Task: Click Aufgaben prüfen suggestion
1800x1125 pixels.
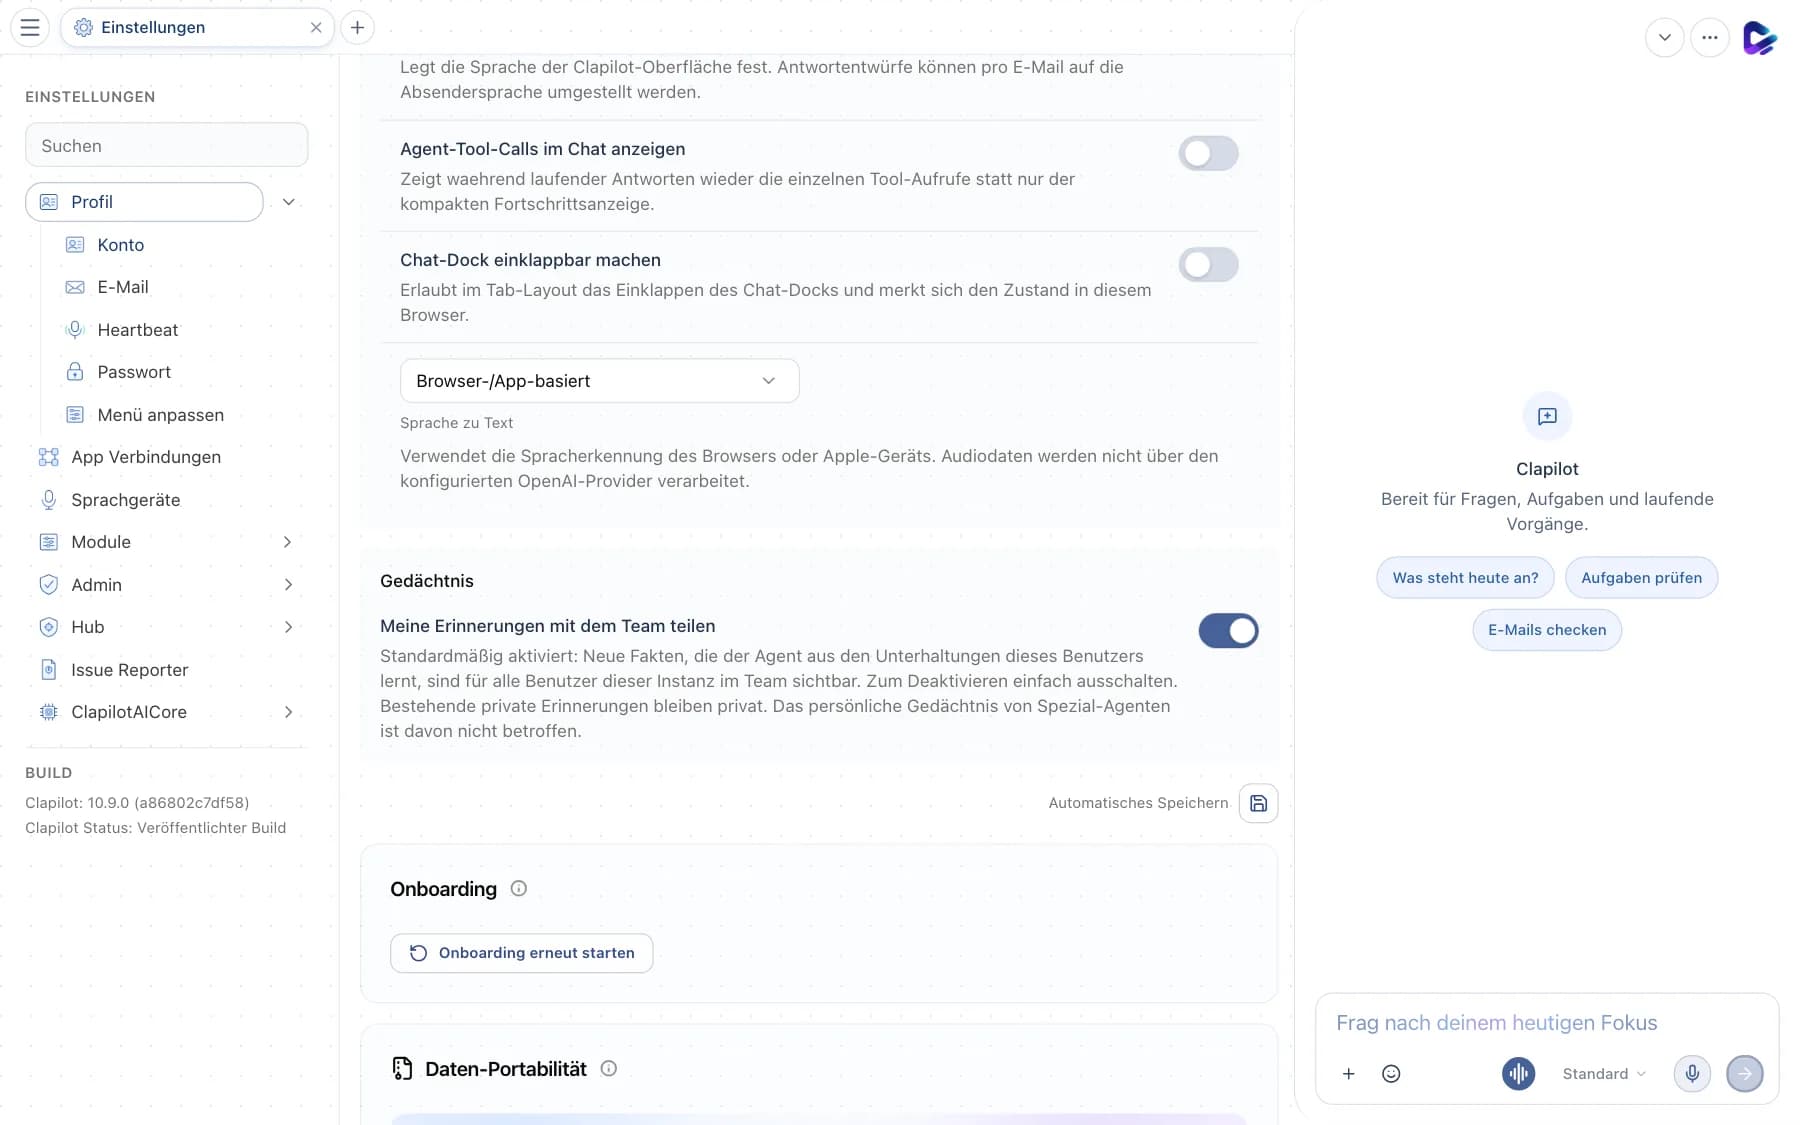Action: coord(1641,578)
